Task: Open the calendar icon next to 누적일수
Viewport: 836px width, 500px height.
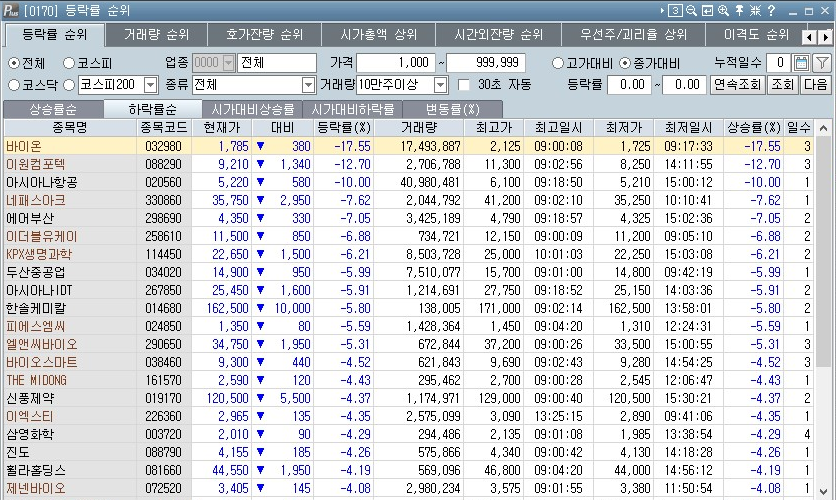Action: (x=801, y=63)
